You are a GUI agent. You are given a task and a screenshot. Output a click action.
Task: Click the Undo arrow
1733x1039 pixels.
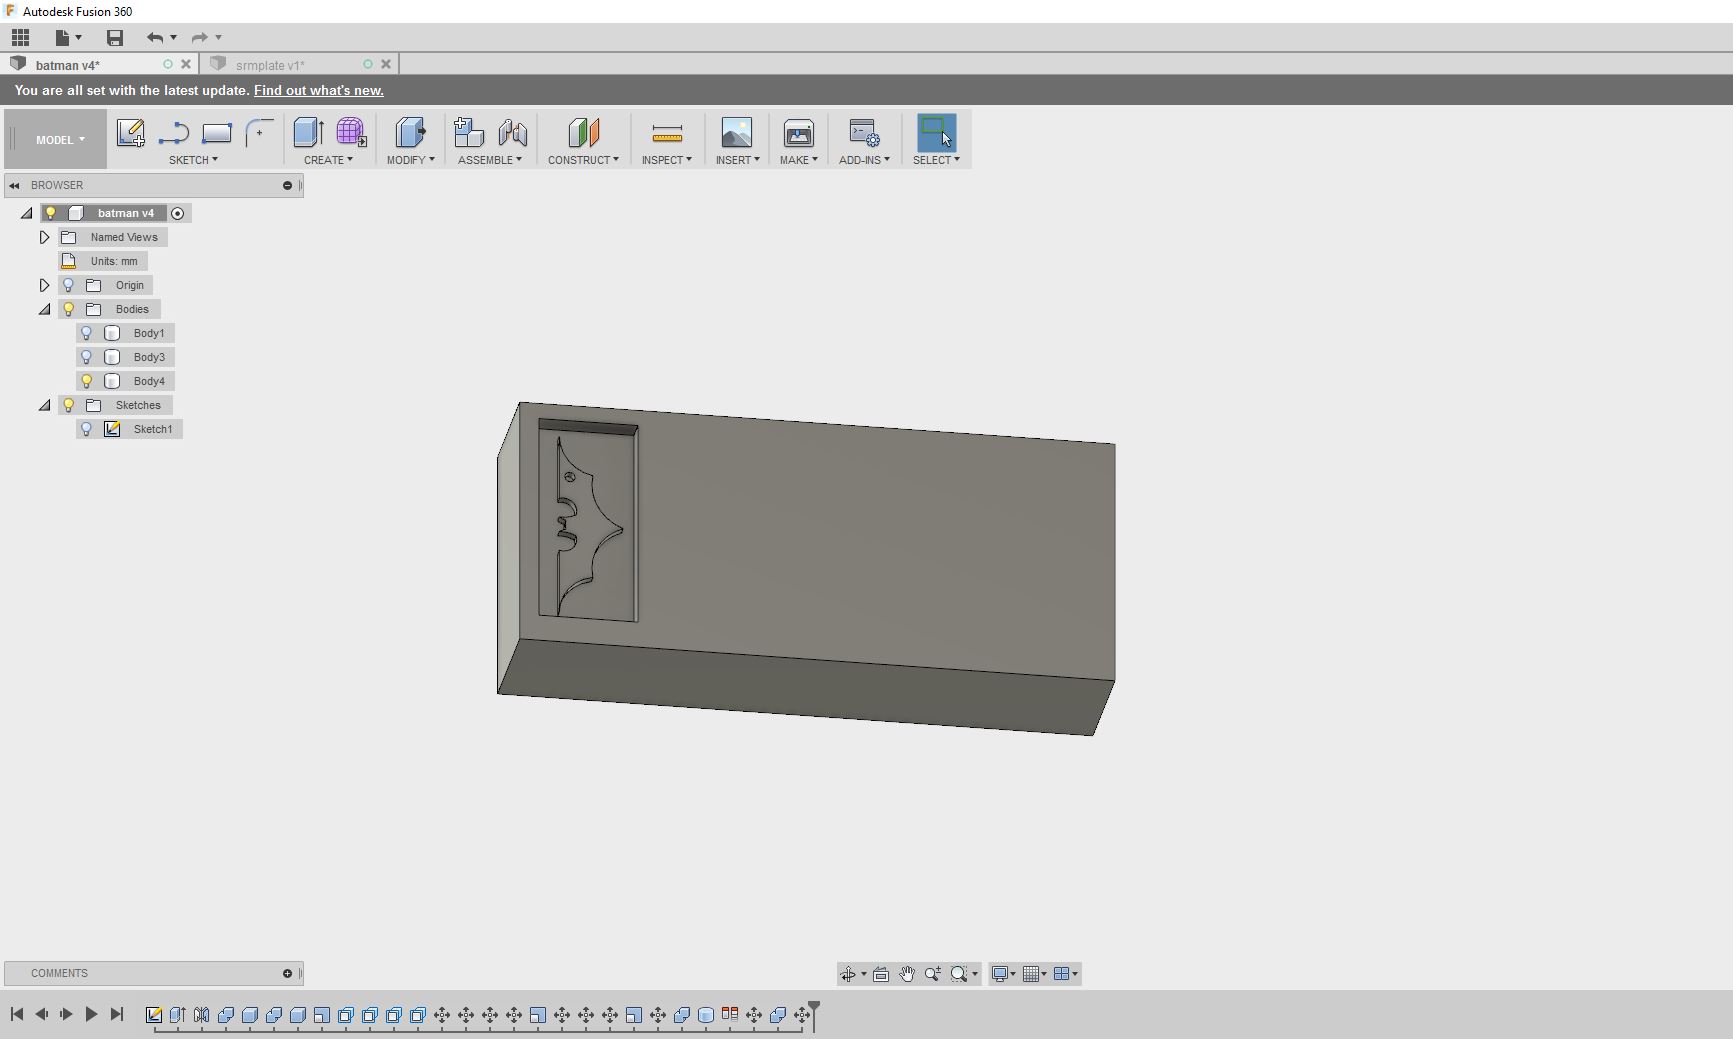(155, 38)
